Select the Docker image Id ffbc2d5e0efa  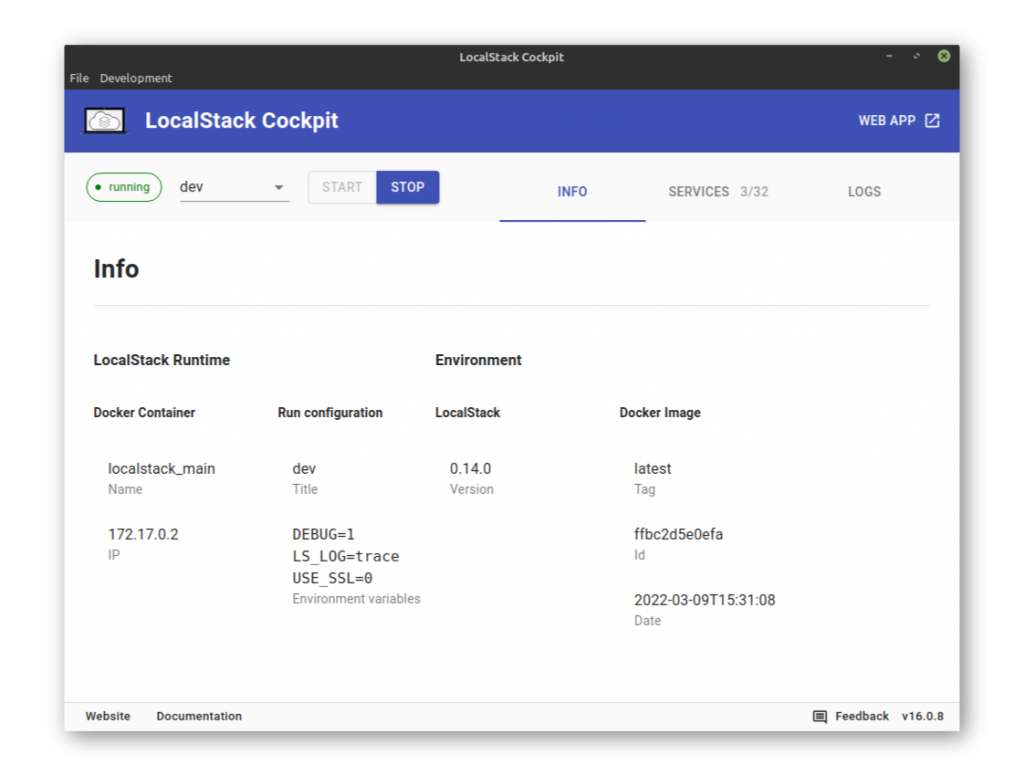click(679, 534)
